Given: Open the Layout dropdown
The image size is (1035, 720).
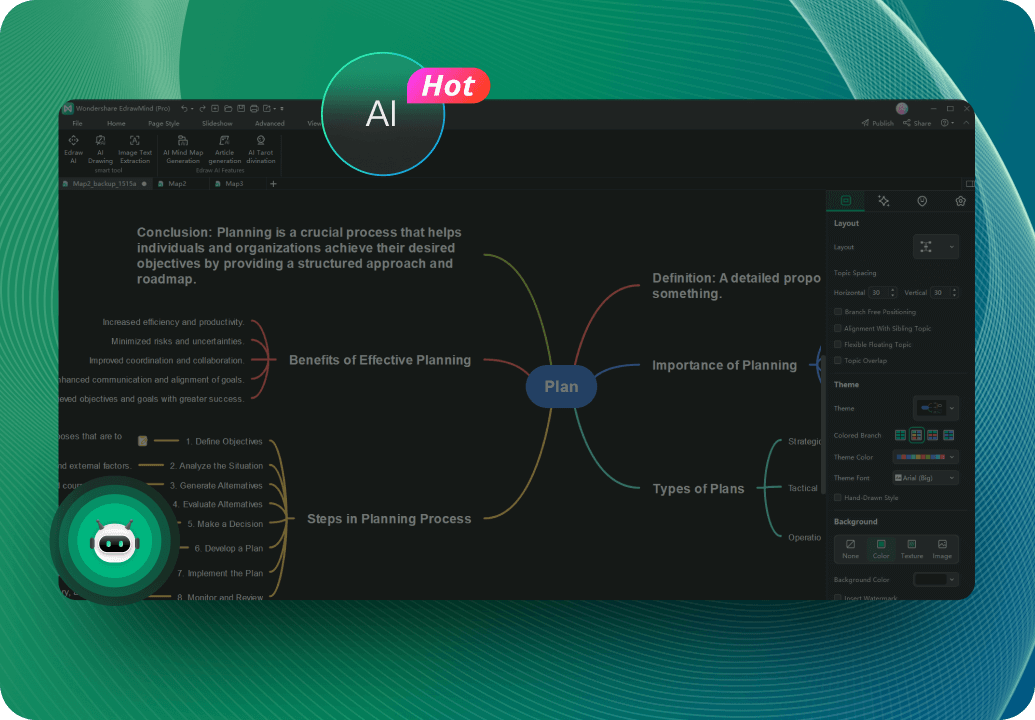Looking at the screenshot, I should point(935,247).
